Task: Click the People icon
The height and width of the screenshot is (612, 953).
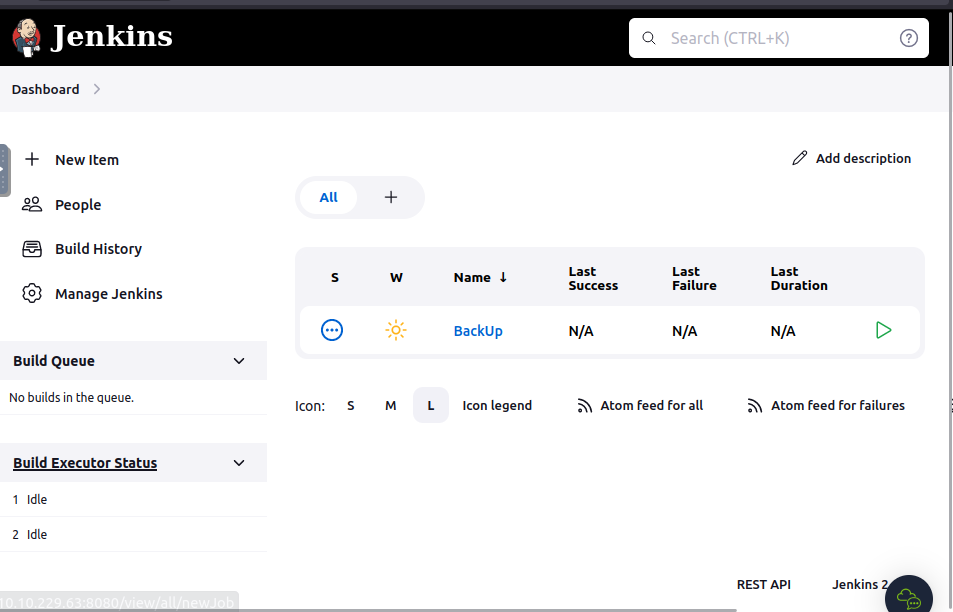Action: pyautogui.click(x=32, y=204)
